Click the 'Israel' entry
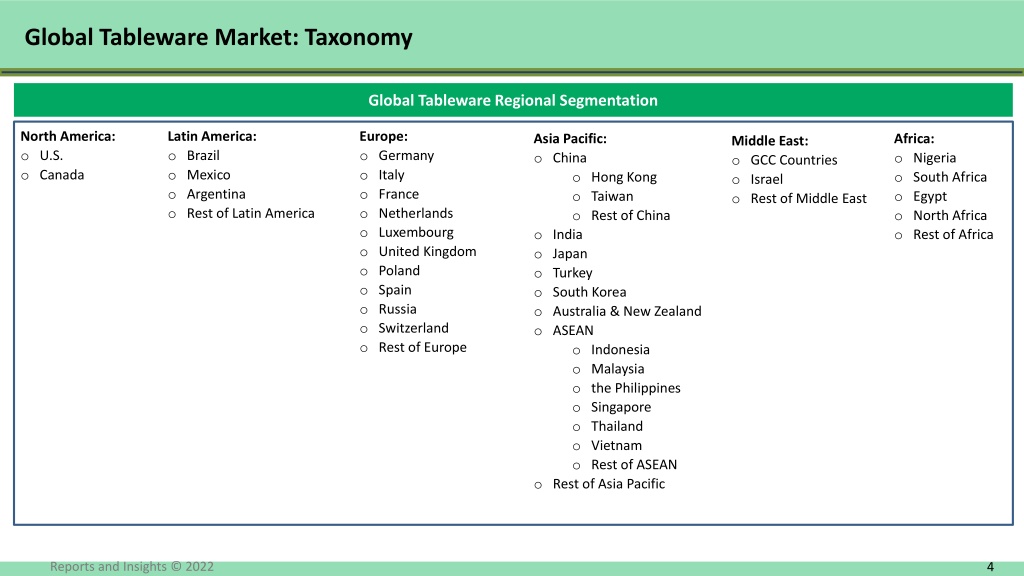 point(766,180)
